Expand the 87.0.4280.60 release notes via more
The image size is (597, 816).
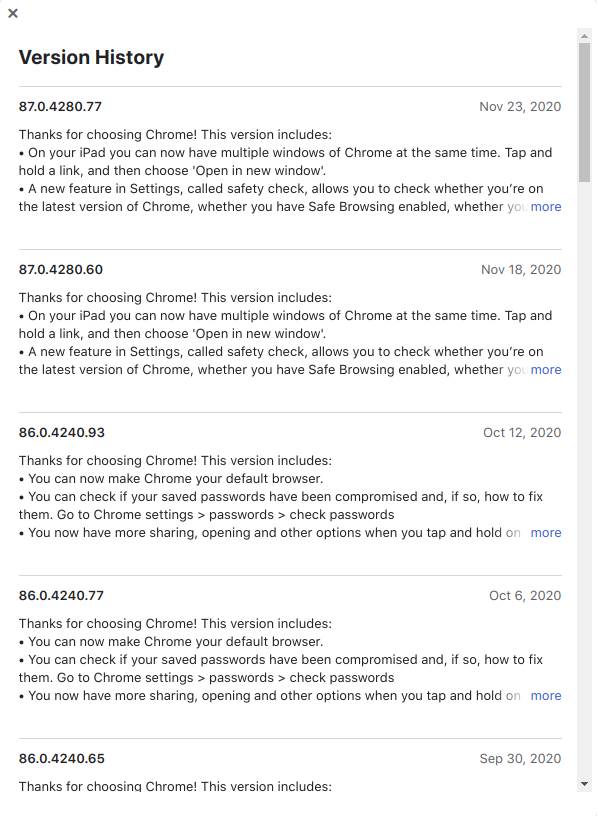tap(546, 369)
